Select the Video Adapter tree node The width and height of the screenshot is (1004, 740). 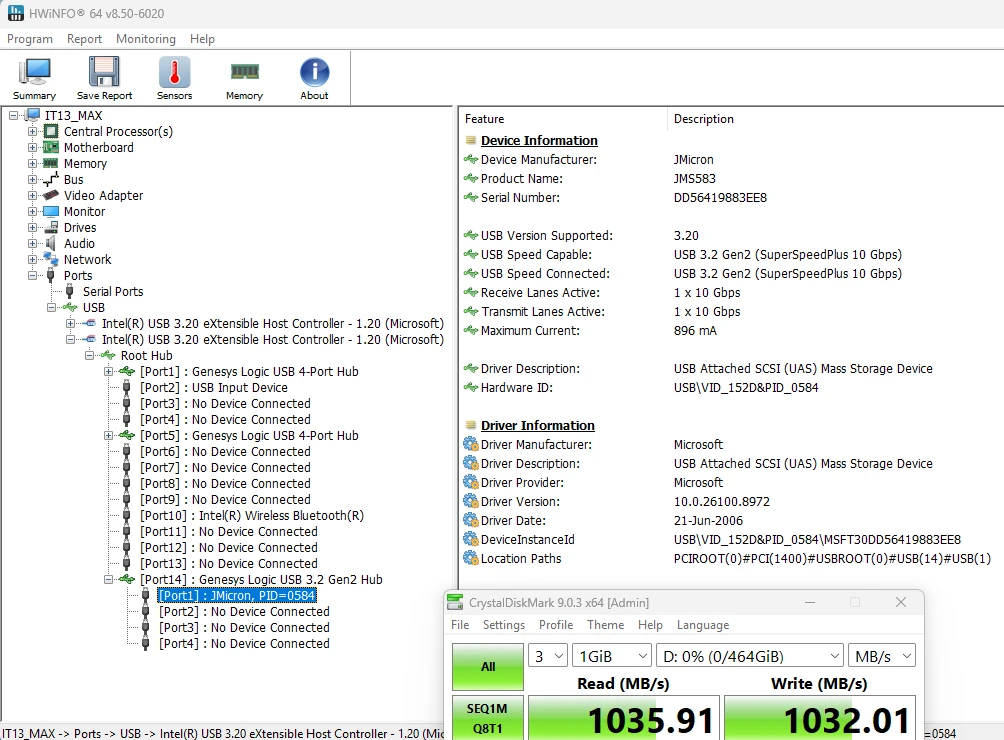click(x=103, y=196)
